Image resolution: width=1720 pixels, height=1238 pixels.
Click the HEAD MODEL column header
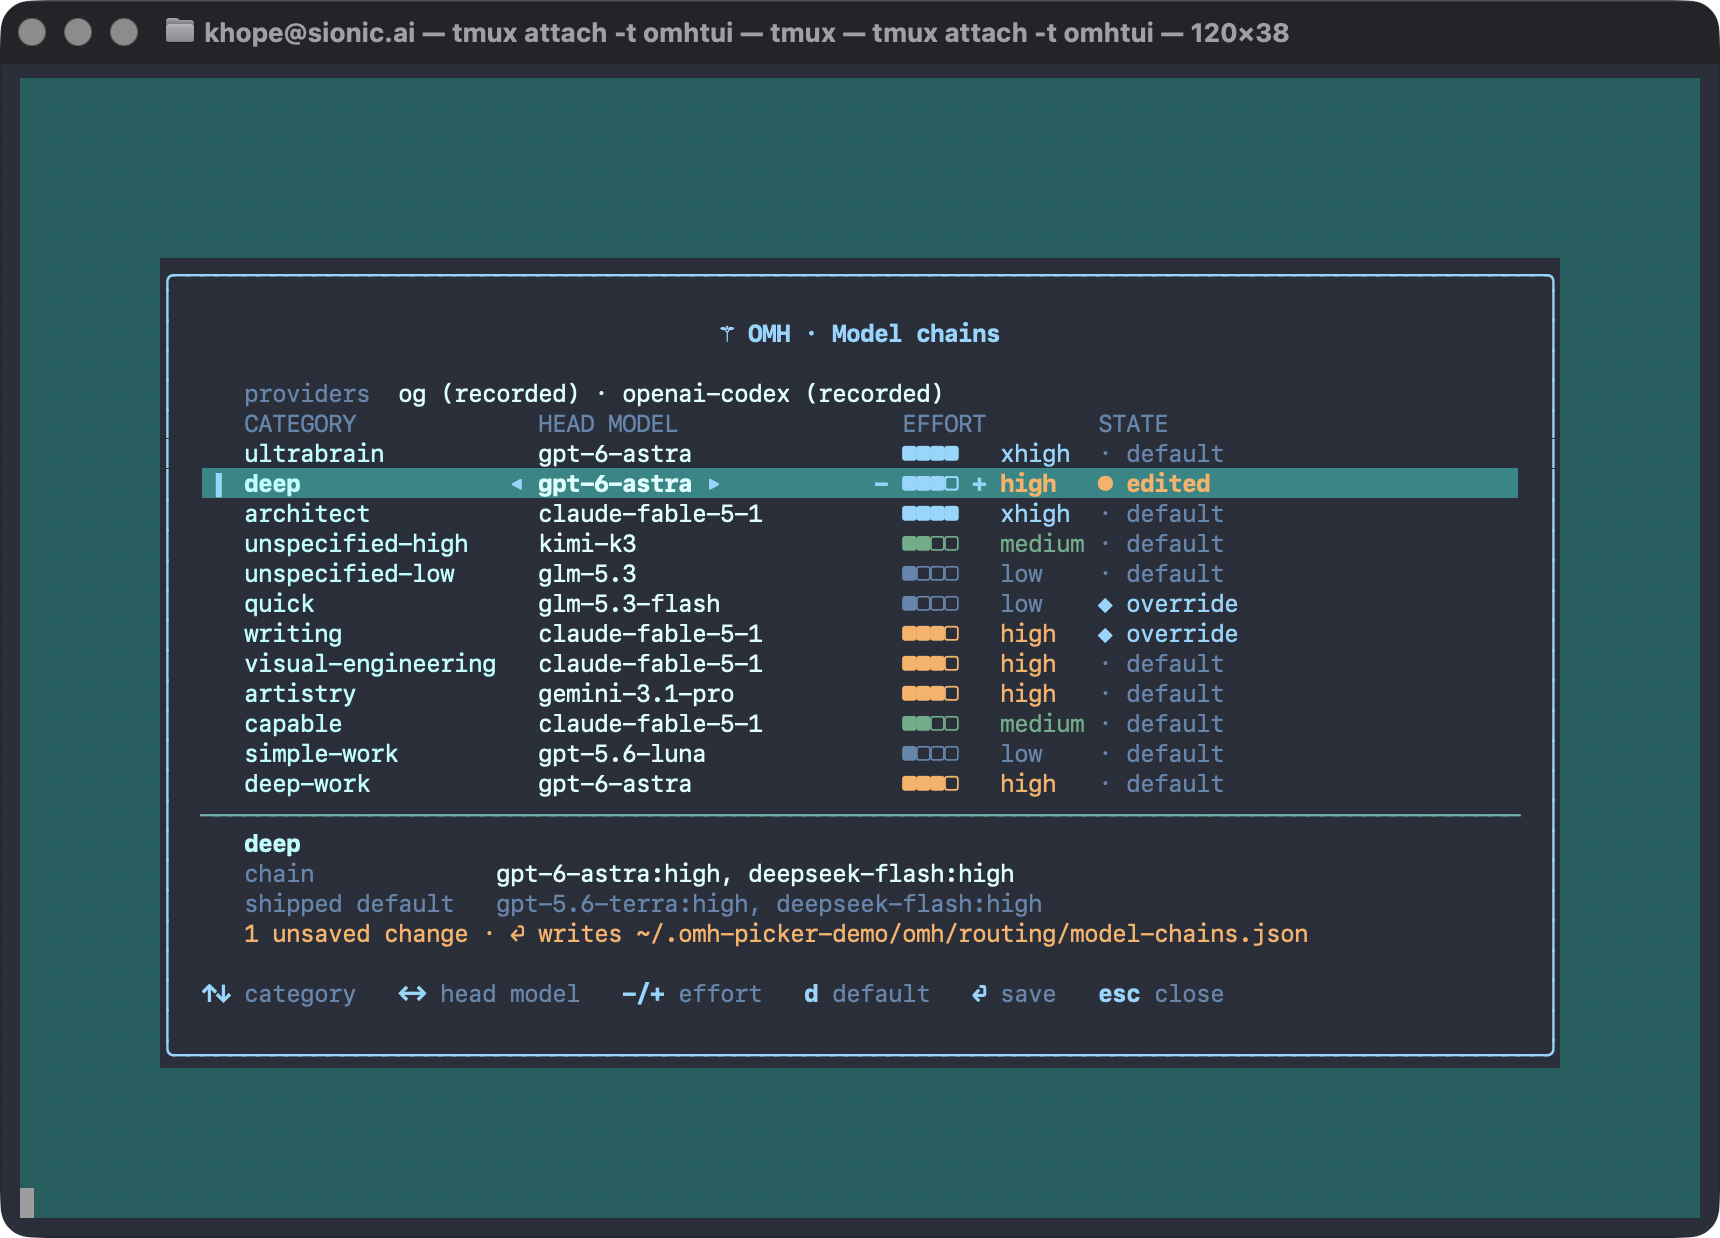(x=608, y=424)
